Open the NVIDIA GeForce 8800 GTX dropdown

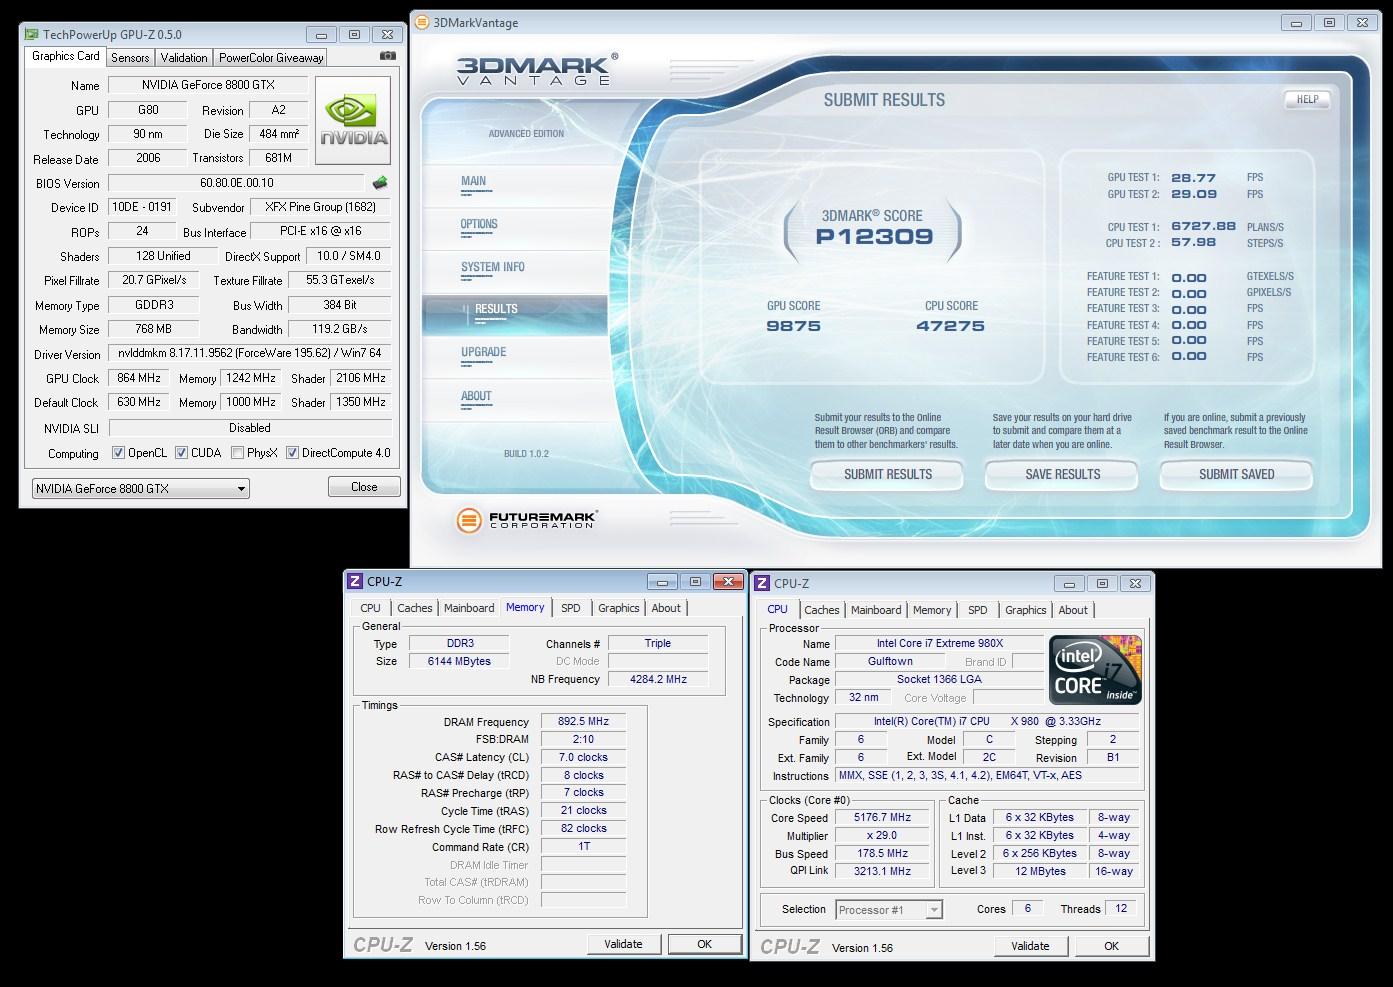tap(140, 488)
